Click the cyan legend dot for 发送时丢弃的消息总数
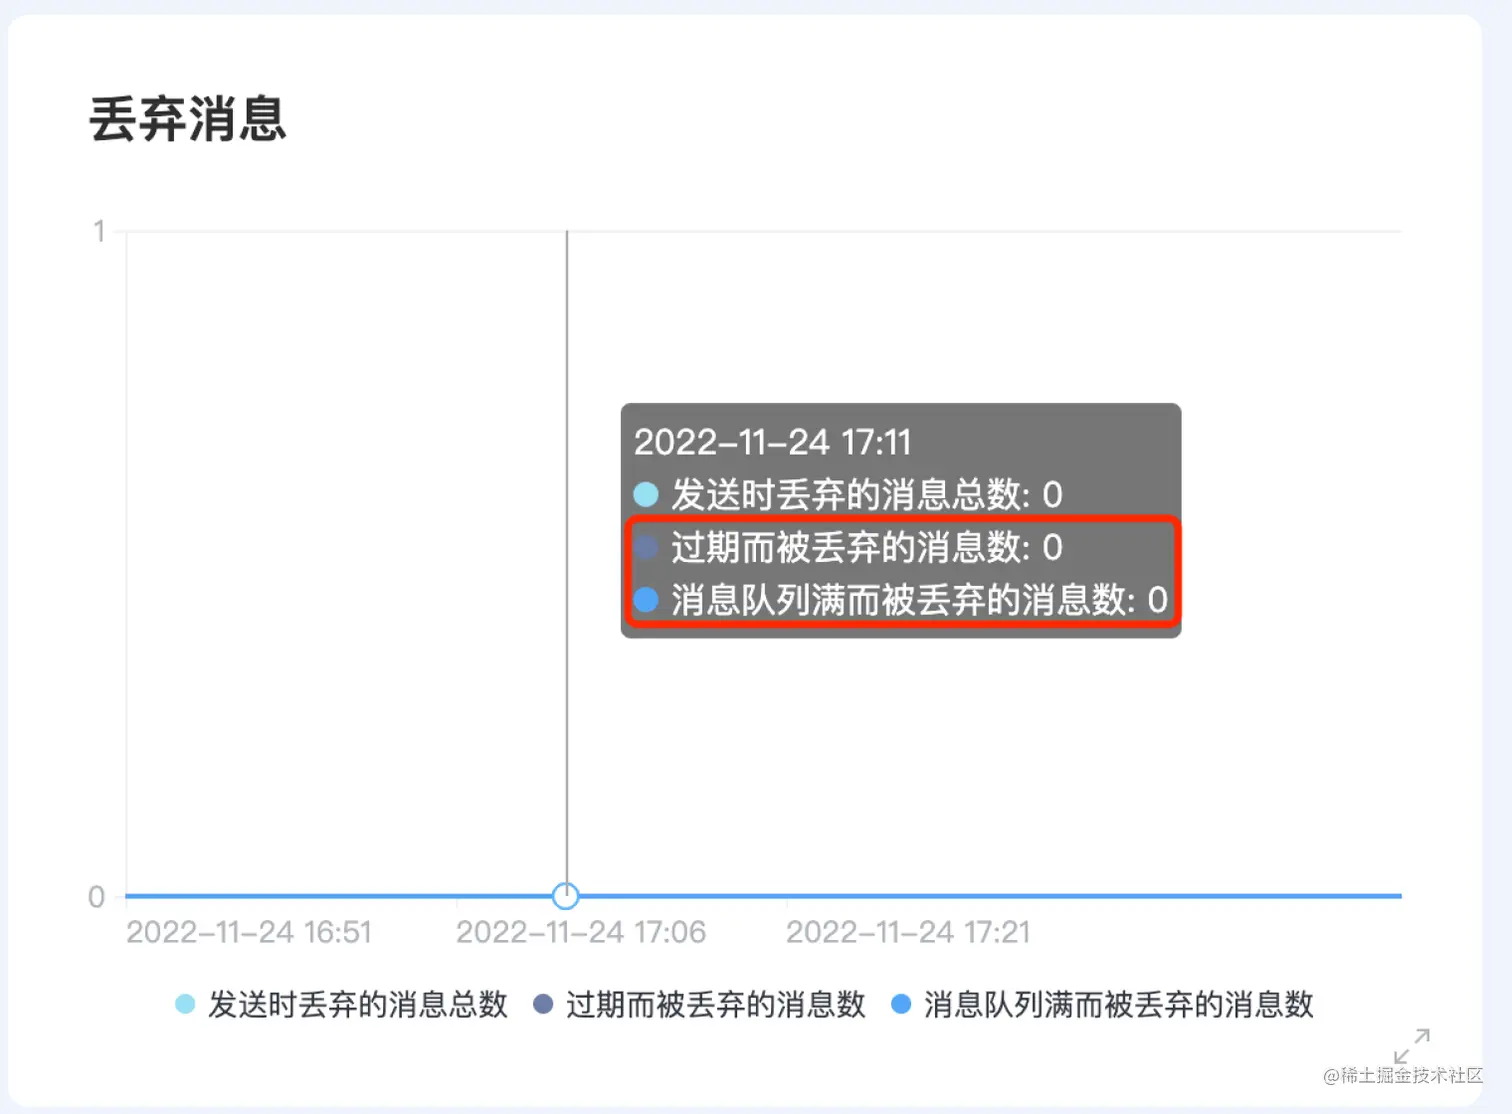Viewport: 1512px width, 1114px height. (x=185, y=1003)
